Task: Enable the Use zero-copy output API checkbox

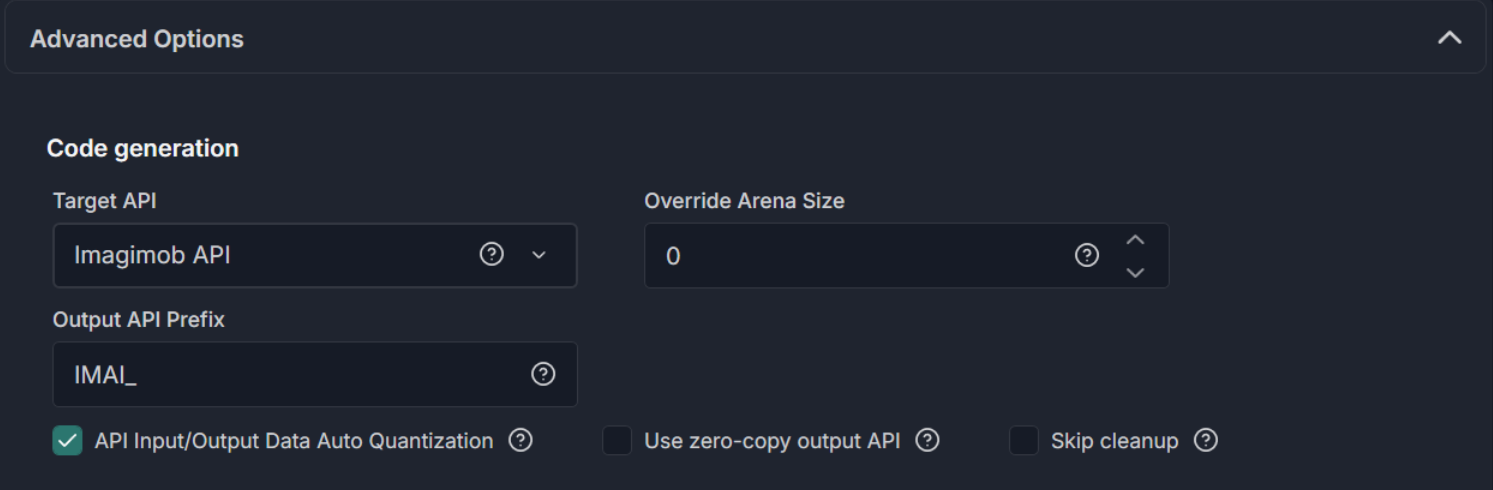Action: click(x=617, y=440)
